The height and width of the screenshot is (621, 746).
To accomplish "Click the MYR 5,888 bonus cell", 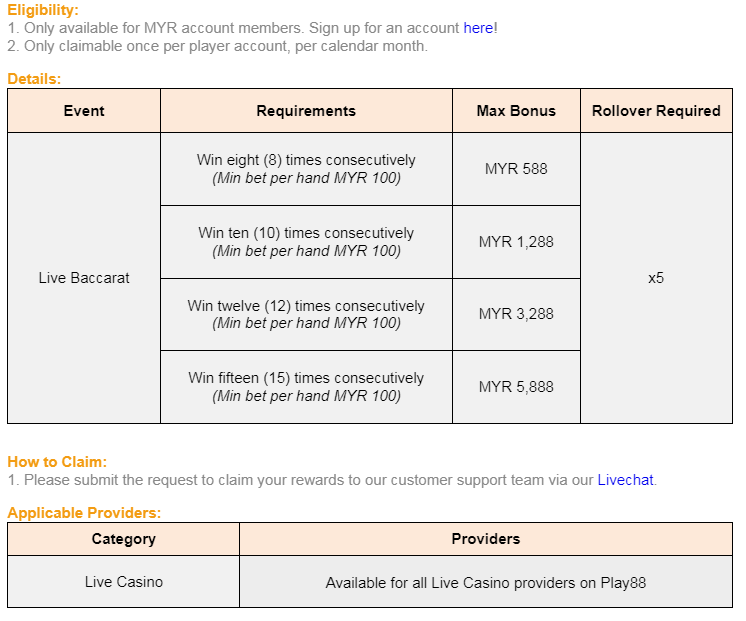I will pos(516,387).
